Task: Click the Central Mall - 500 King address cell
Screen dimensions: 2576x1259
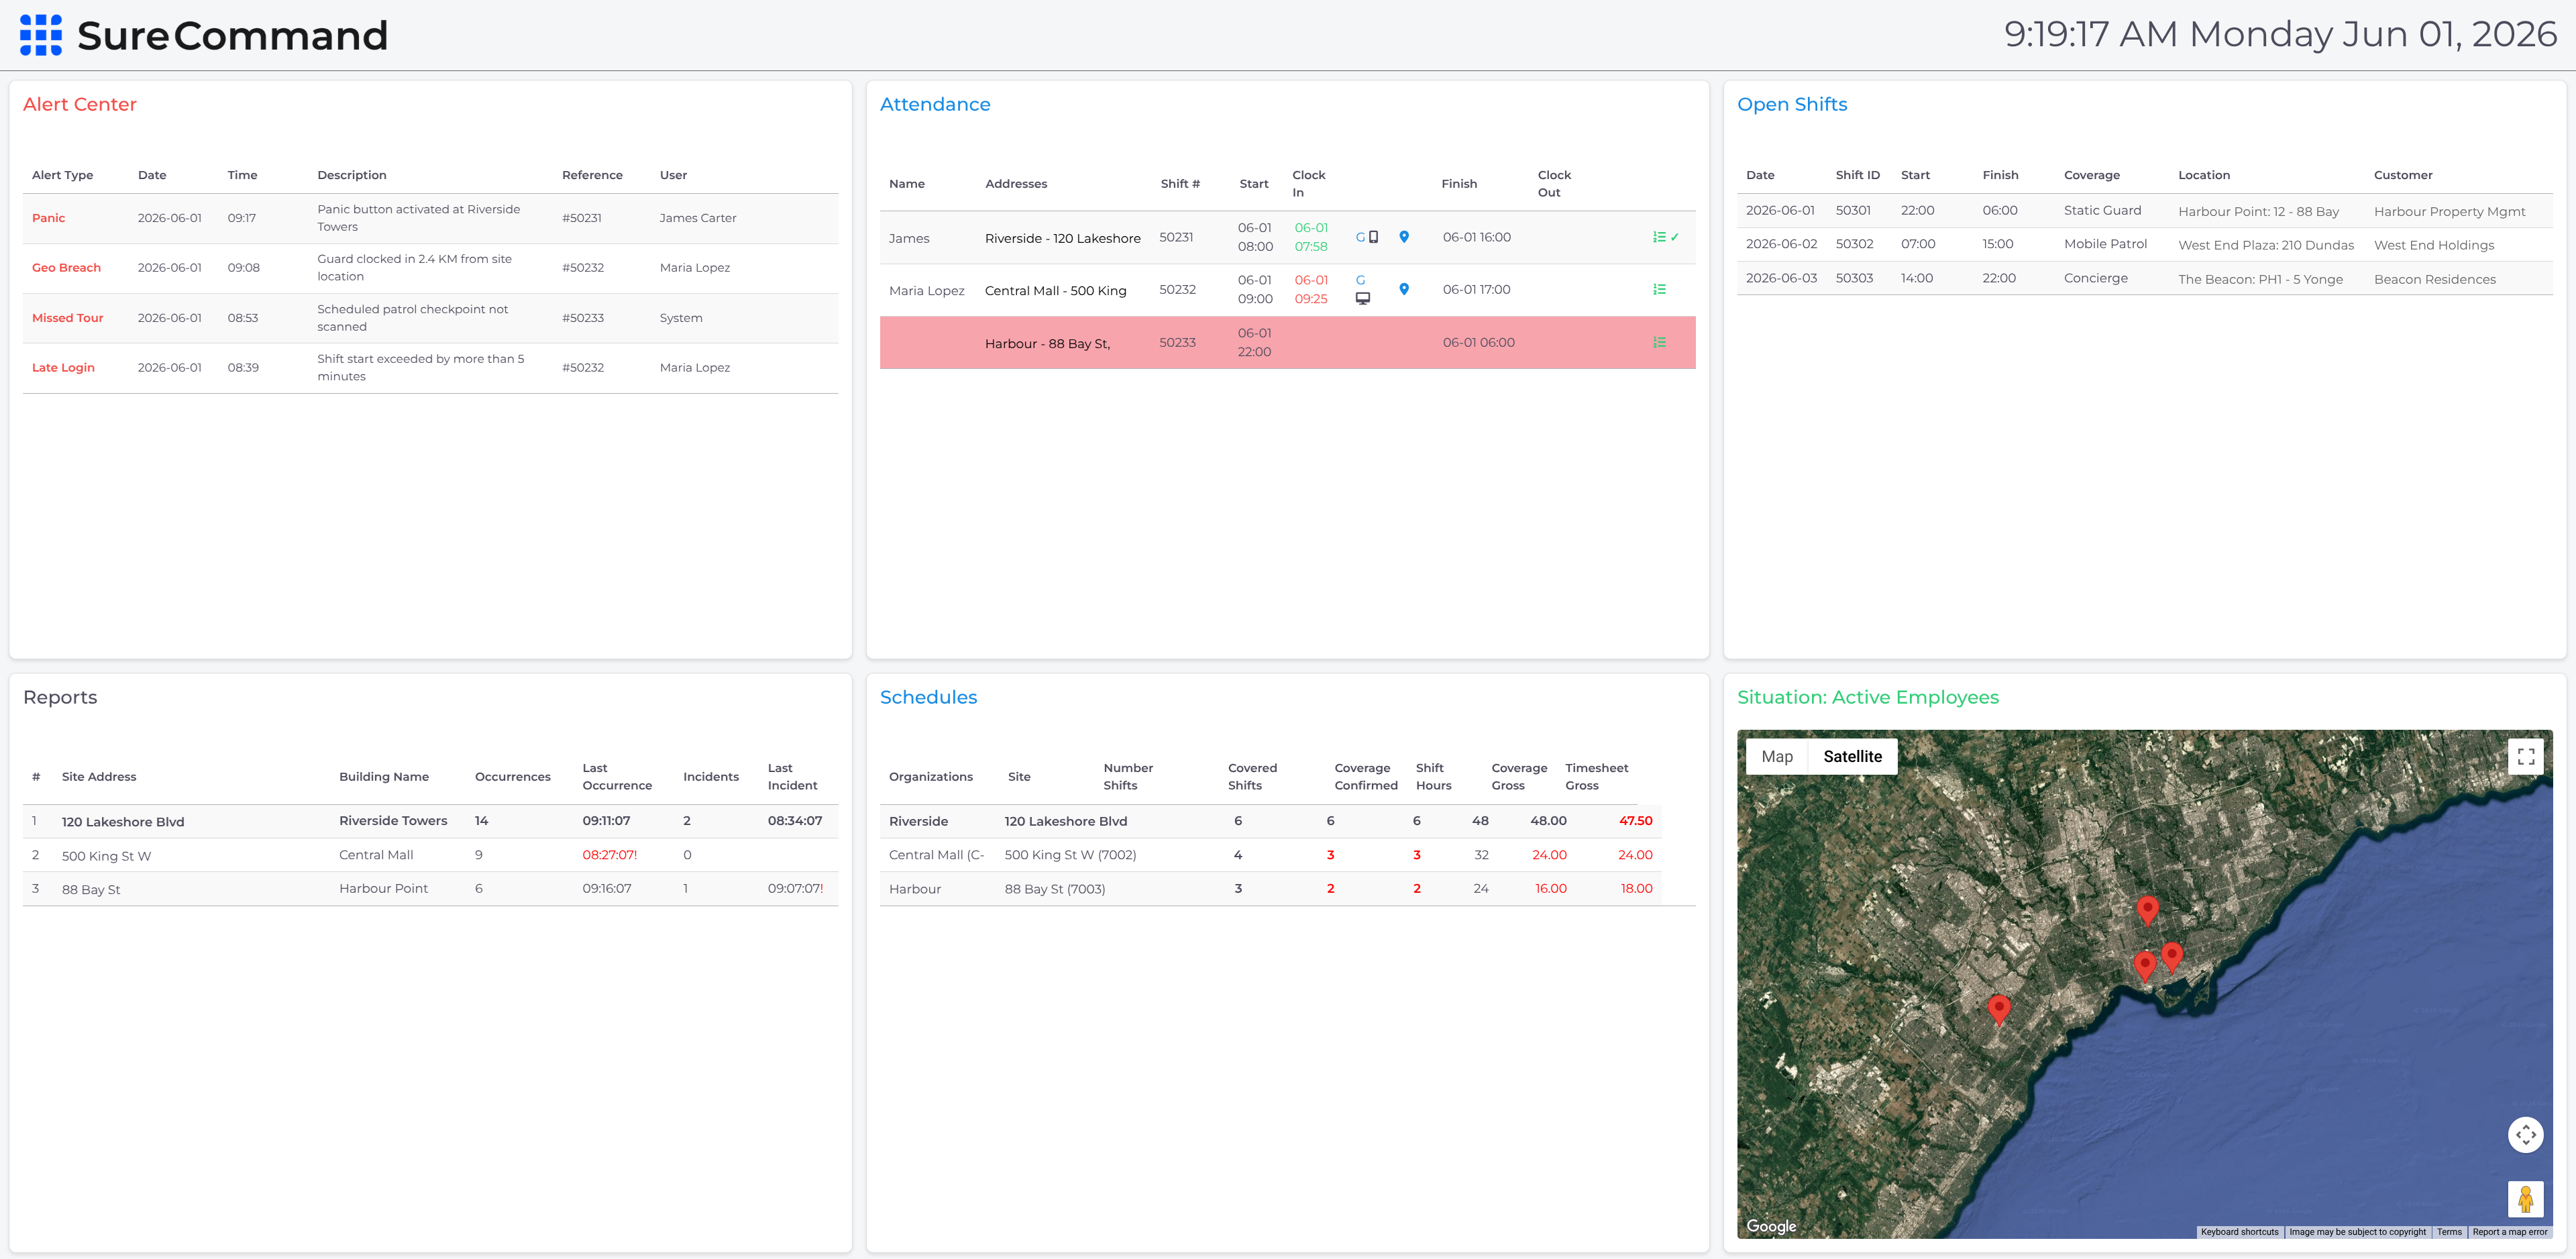Action: pyautogui.click(x=1055, y=290)
